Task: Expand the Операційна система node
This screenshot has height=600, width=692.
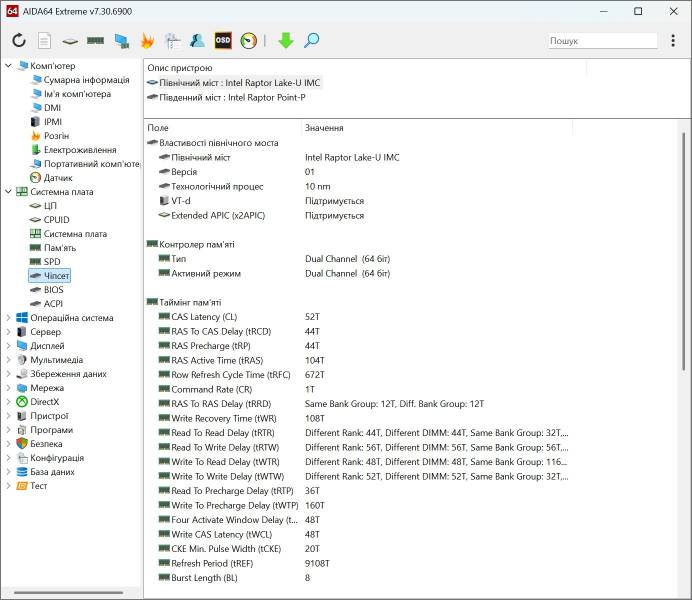Action: coord(8,318)
